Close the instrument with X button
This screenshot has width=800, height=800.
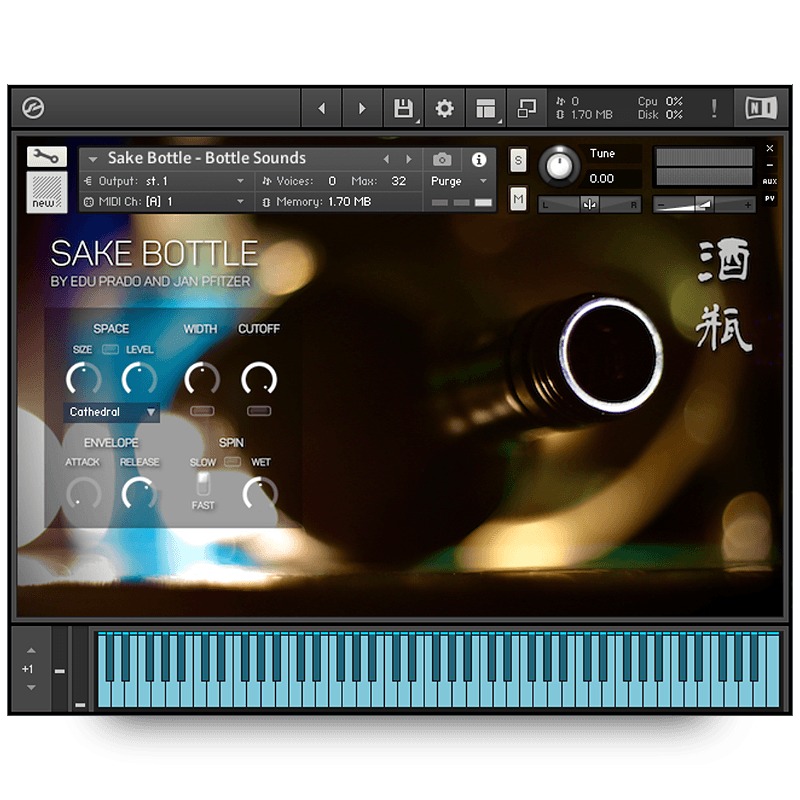point(769,148)
